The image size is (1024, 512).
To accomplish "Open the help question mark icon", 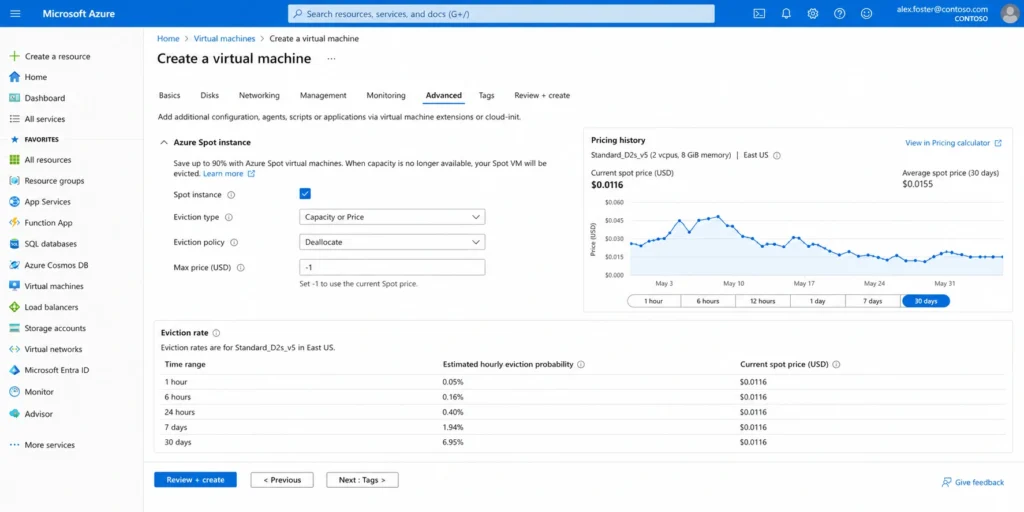I will click(x=839, y=14).
